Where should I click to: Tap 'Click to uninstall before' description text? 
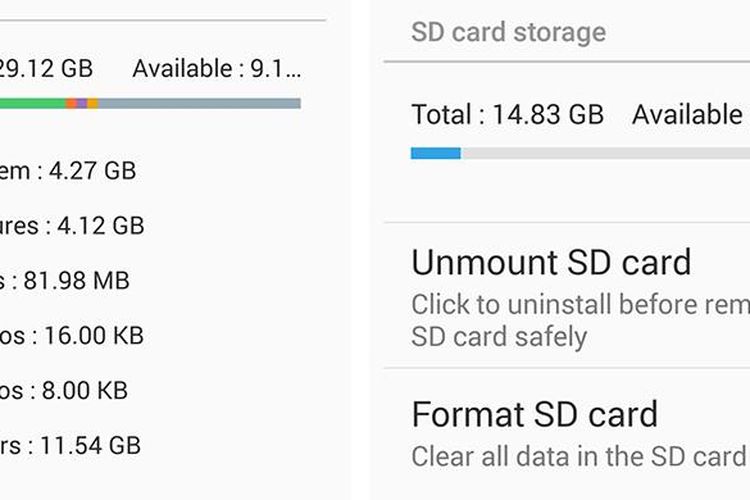(580, 304)
